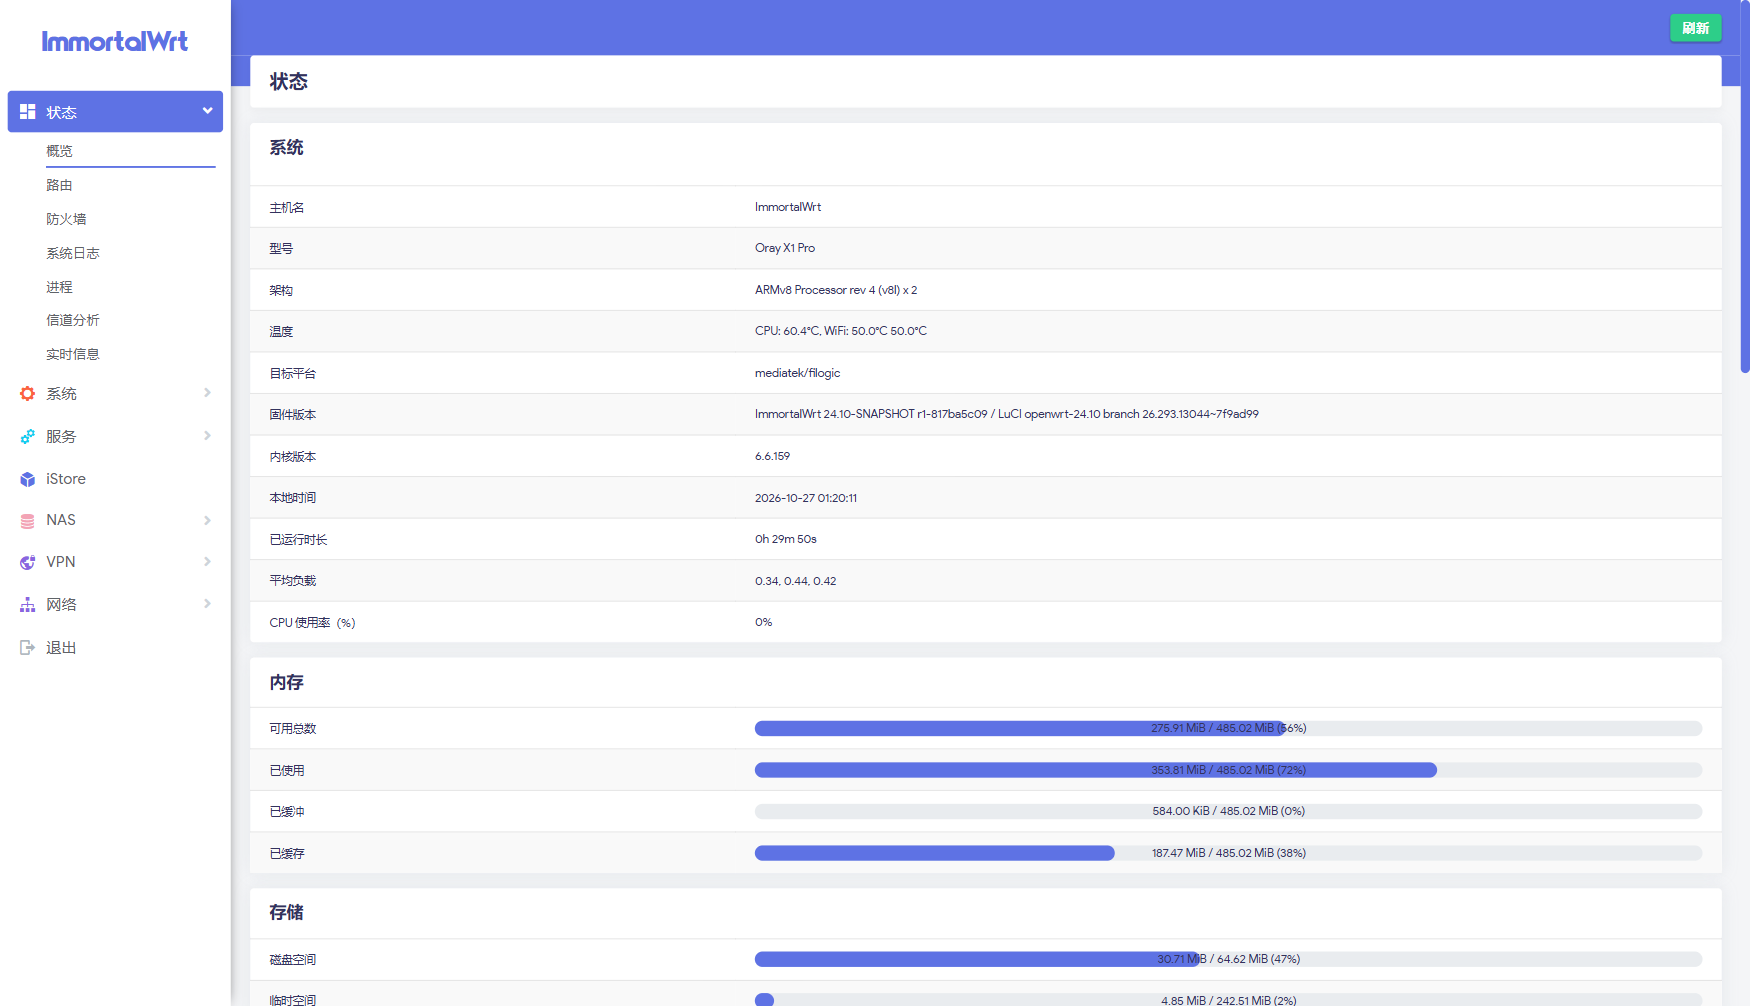Click the VPN globe icon
Image resolution: width=1750 pixels, height=1006 pixels.
tap(28, 563)
